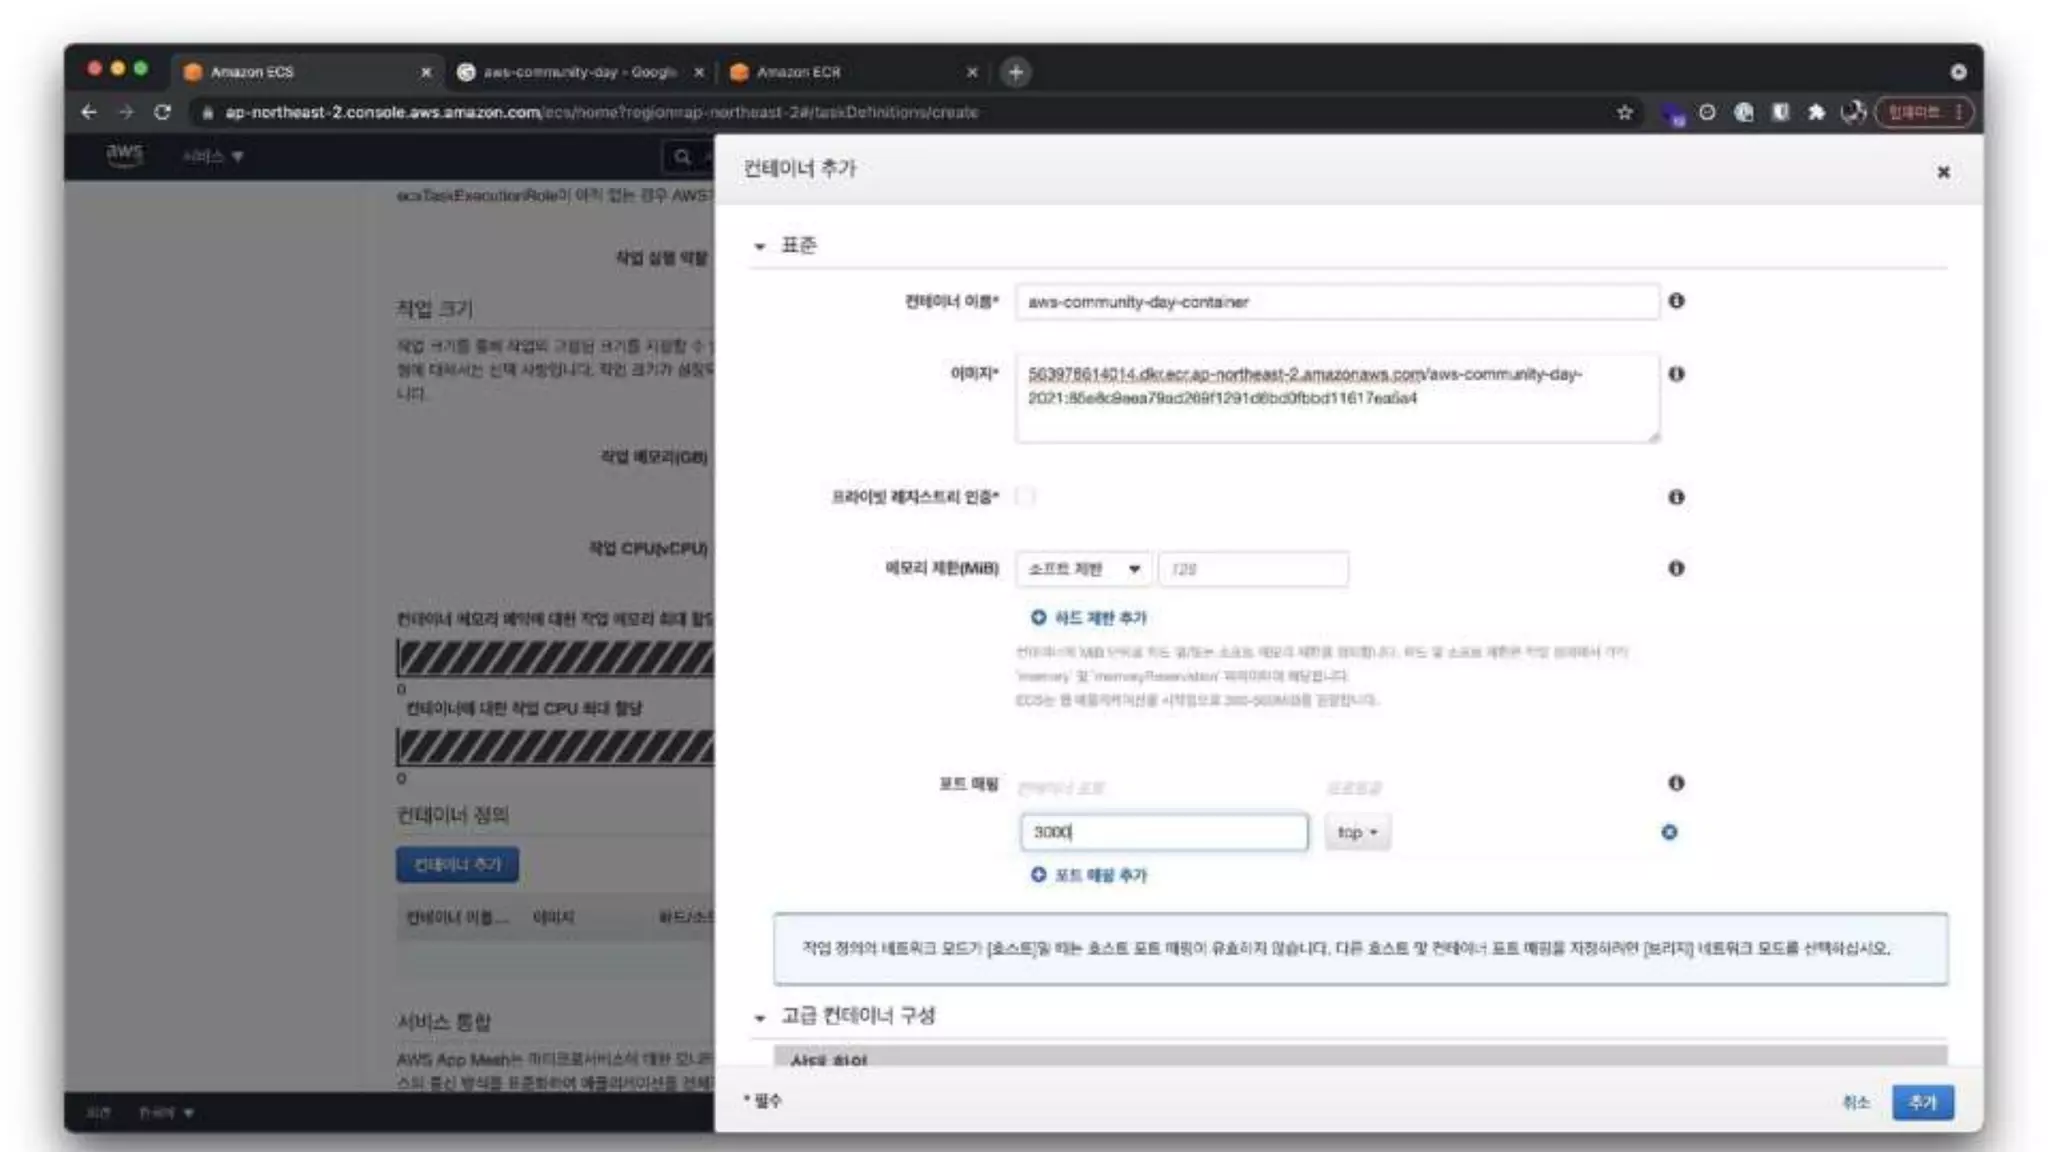Image resolution: width=2048 pixels, height=1152 pixels.
Task: Click info icon for memory limit row
Action: [1676, 568]
